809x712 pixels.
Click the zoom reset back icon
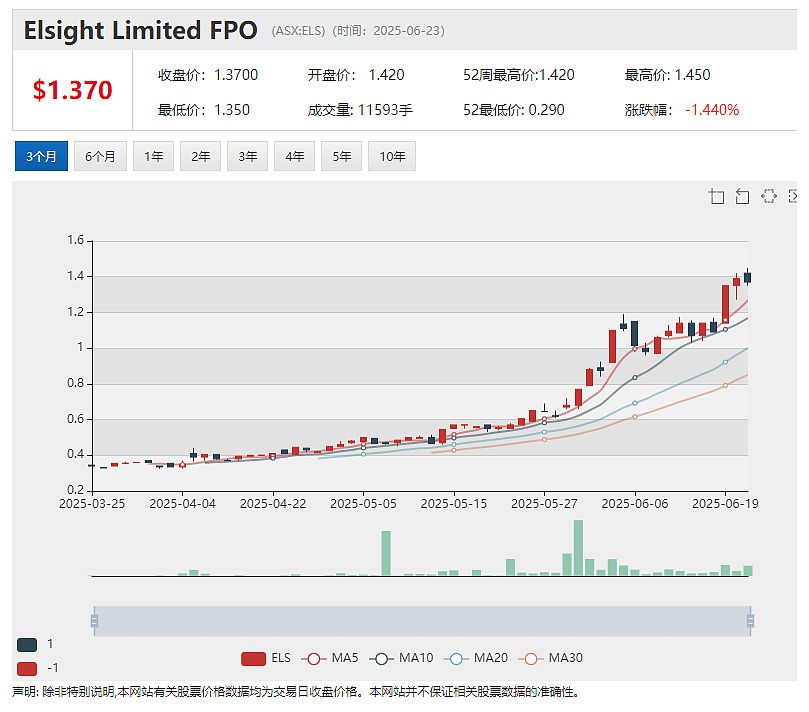[742, 196]
